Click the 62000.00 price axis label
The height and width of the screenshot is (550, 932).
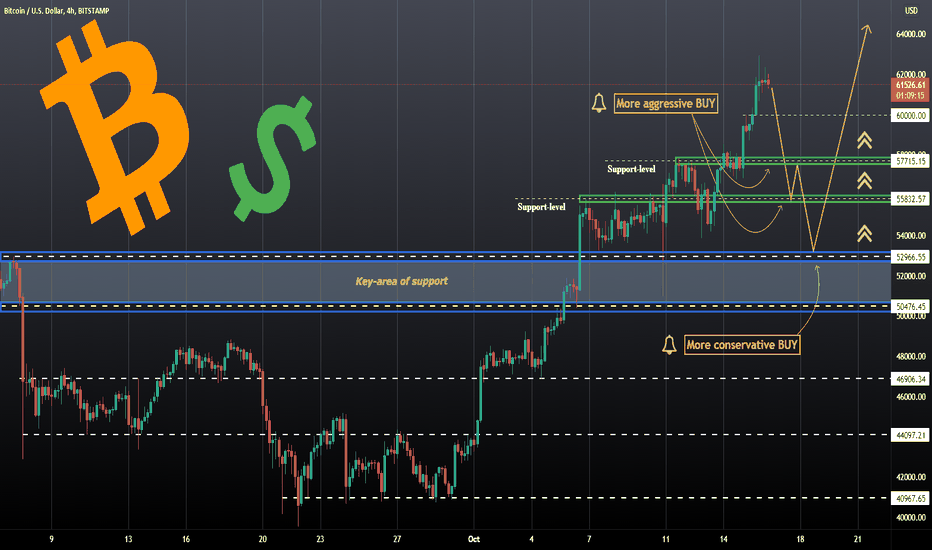click(911, 74)
